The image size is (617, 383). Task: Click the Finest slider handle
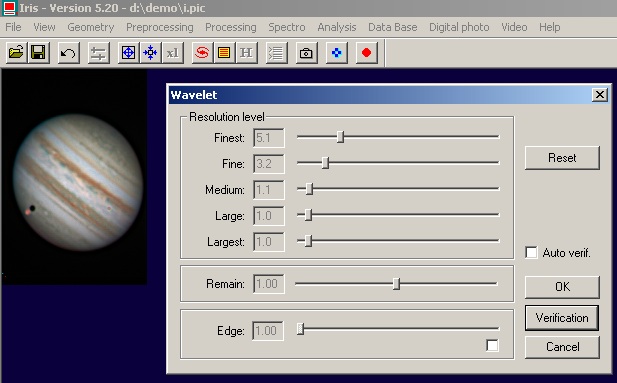[x=340, y=137]
